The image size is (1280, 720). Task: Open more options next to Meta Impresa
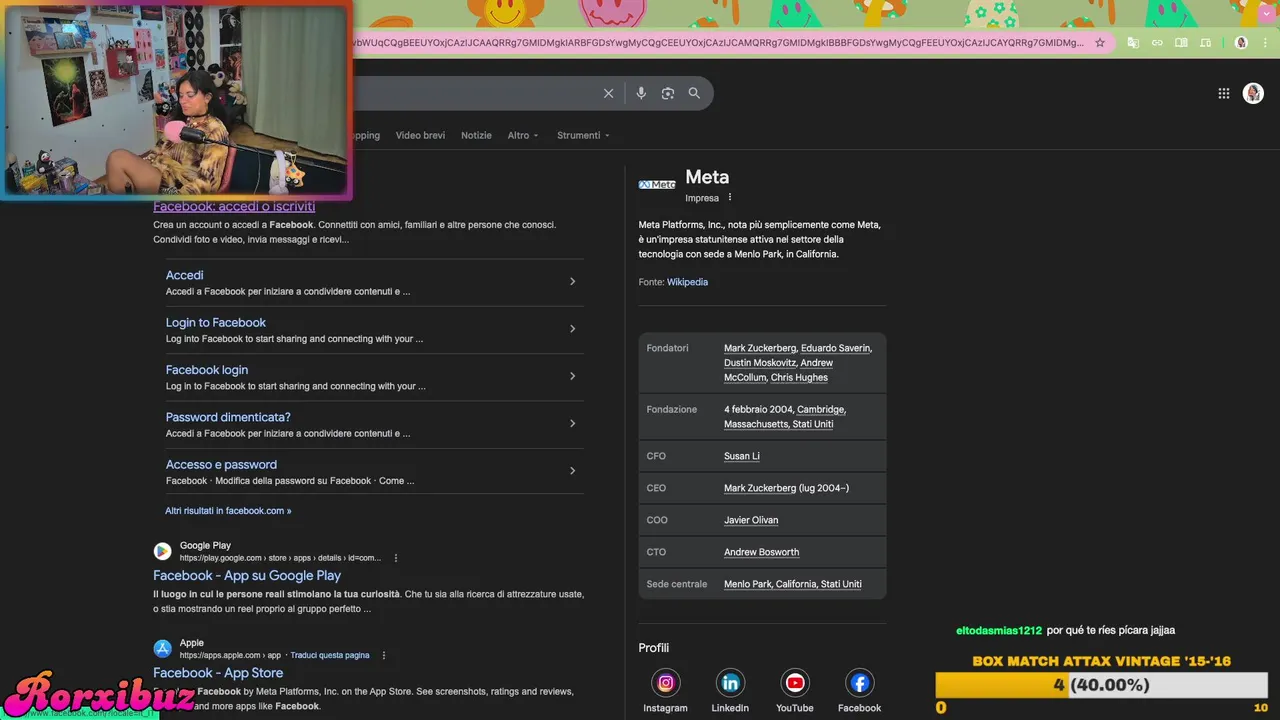click(x=730, y=198)
